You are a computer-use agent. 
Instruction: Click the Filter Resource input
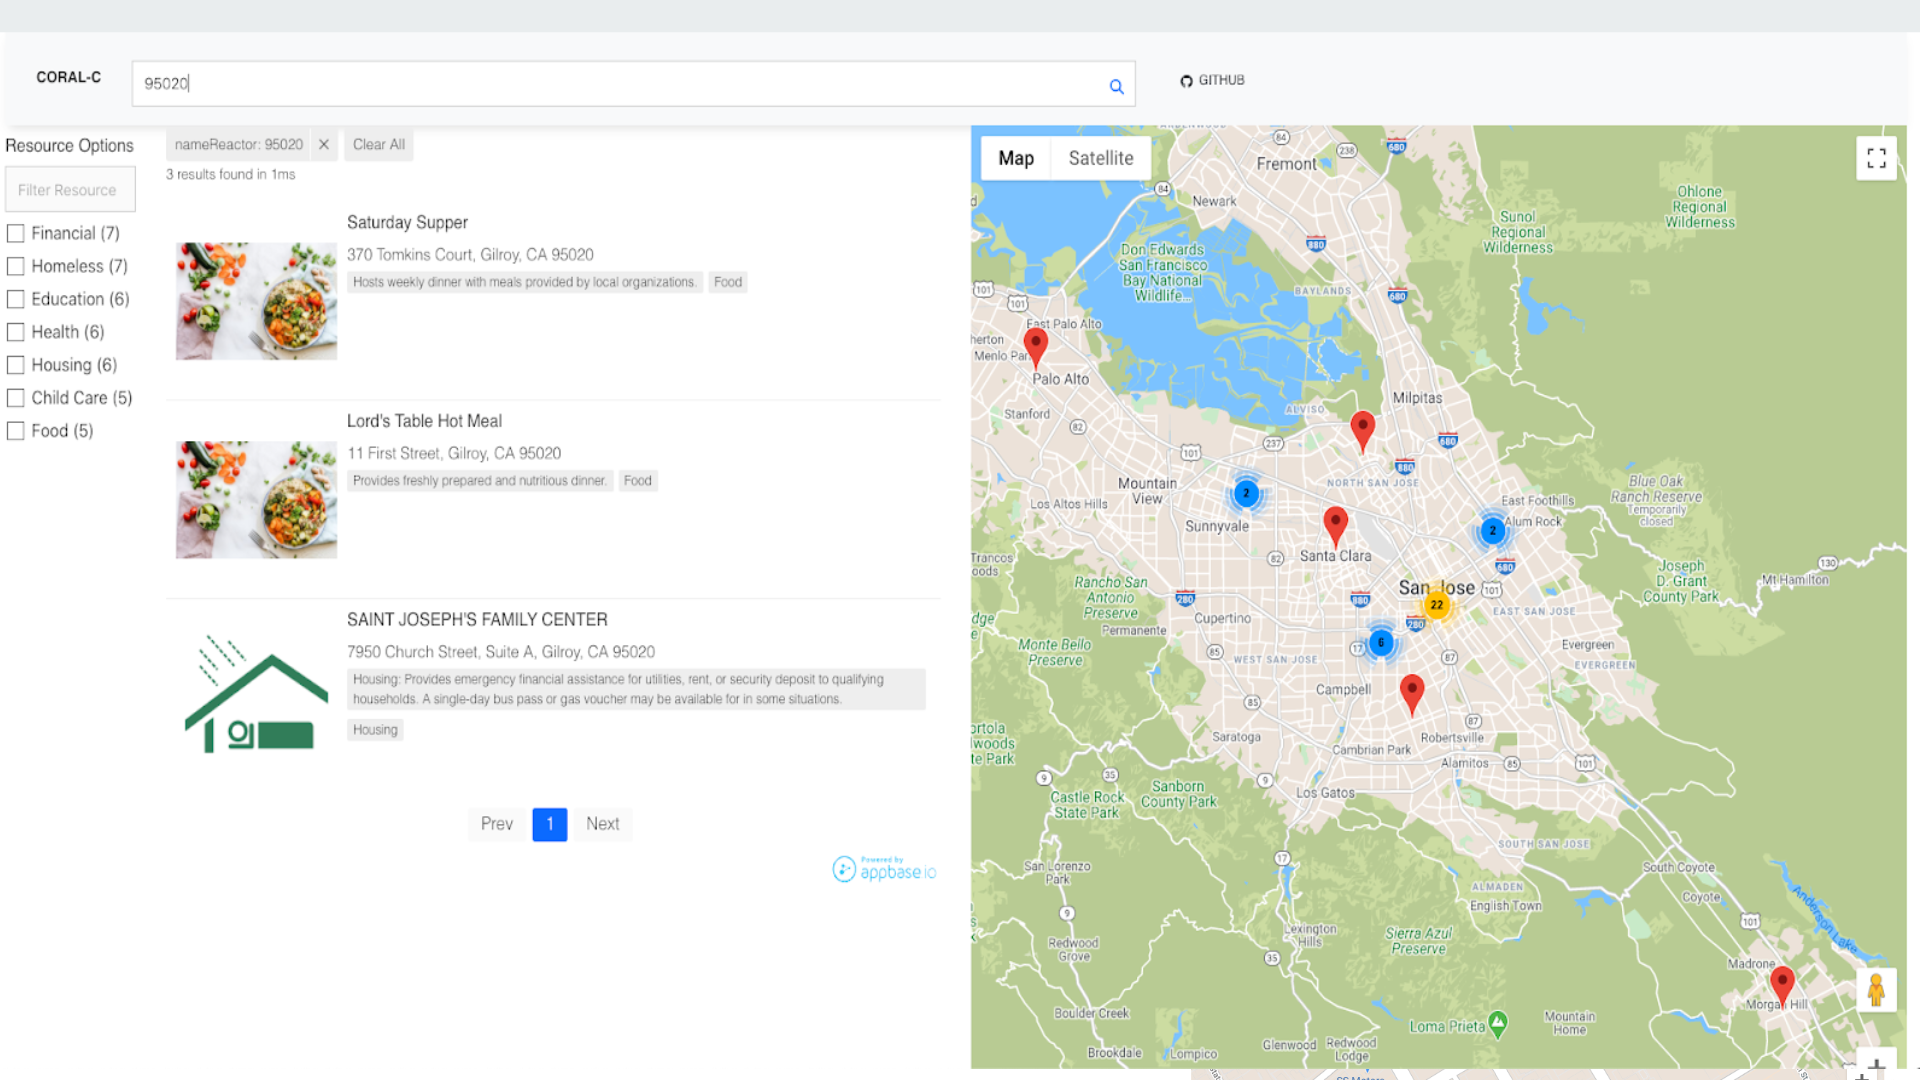click(x=70, y=189)
